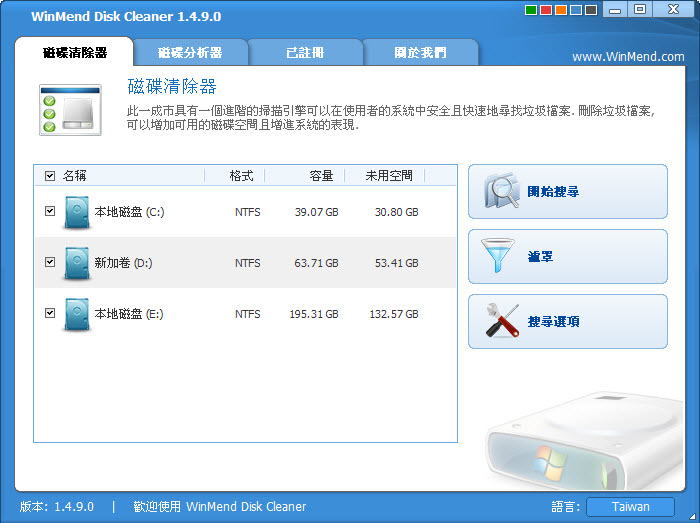This screenshot has height=523, width=700.
Task: Click the drive icon for 本地磁盤 (C:)
Action: coord(76,212)
